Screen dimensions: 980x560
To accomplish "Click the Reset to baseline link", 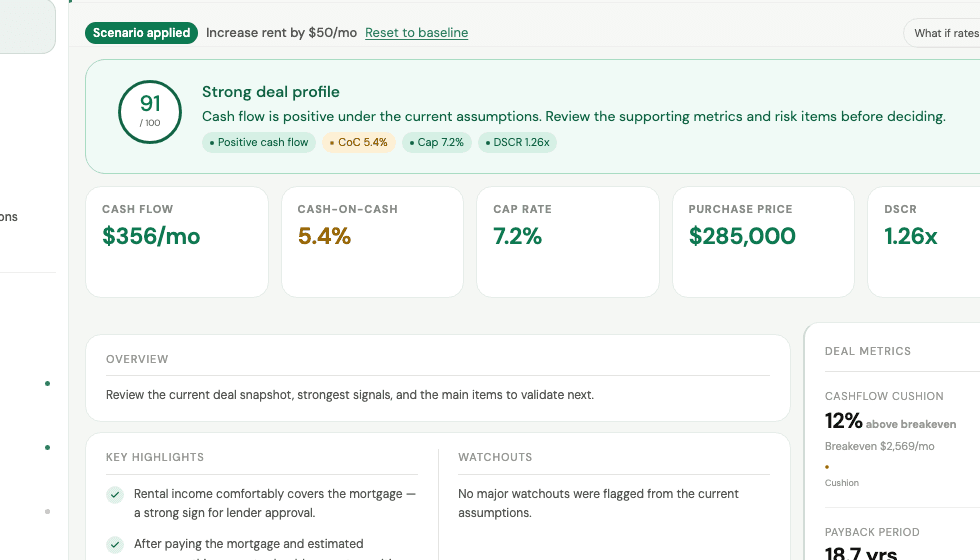I will [416, 32].
